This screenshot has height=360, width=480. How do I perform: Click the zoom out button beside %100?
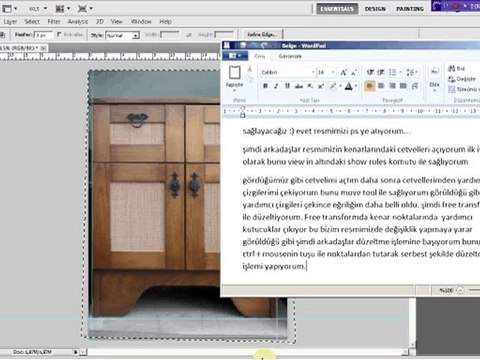460,290
